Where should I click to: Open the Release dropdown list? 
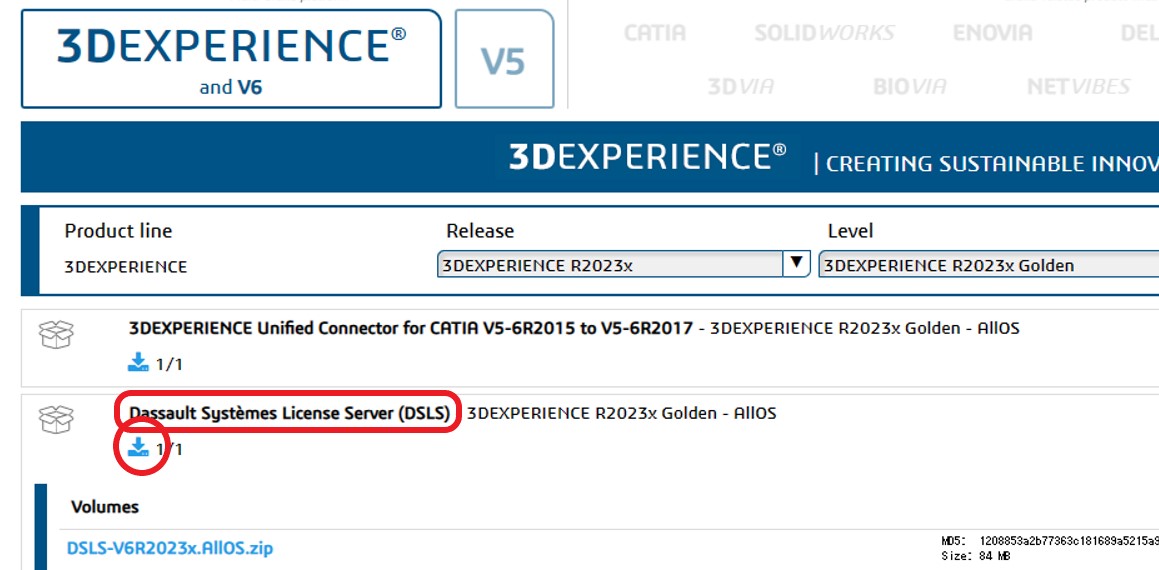[612, 265]
